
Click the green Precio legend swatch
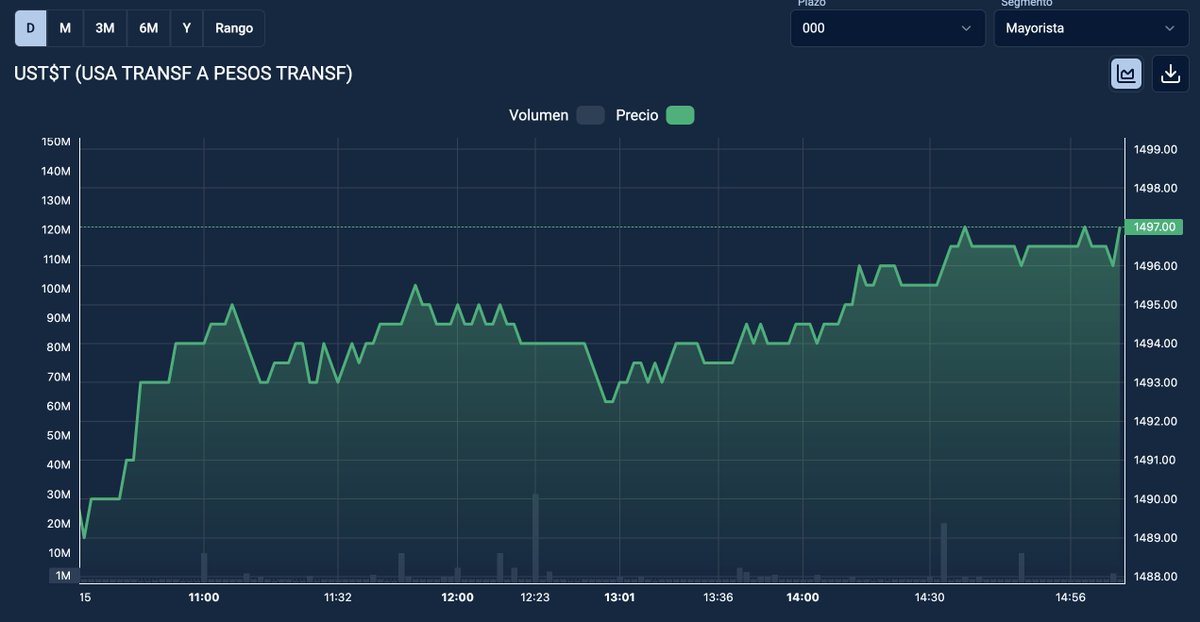(680, 115)
